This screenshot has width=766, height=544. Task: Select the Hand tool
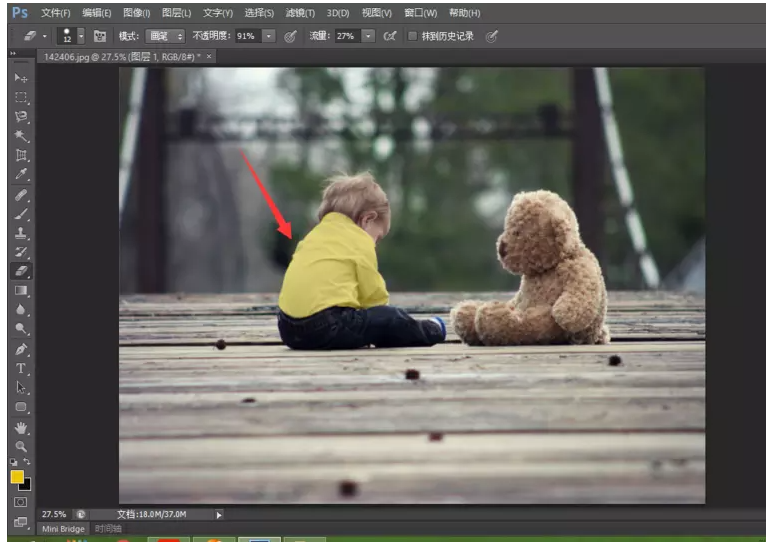tap(21, 427)
